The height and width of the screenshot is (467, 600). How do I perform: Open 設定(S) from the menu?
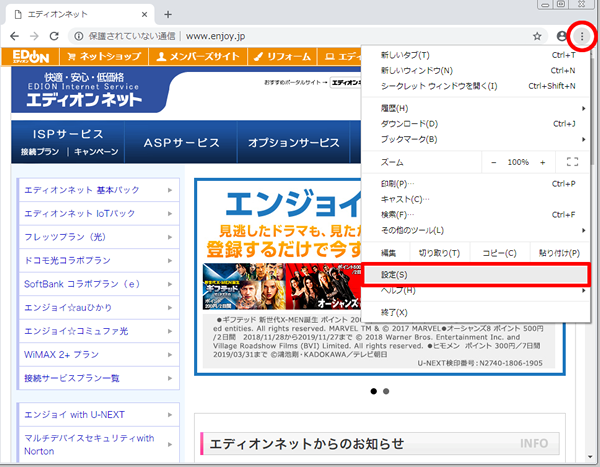[476, 274]
